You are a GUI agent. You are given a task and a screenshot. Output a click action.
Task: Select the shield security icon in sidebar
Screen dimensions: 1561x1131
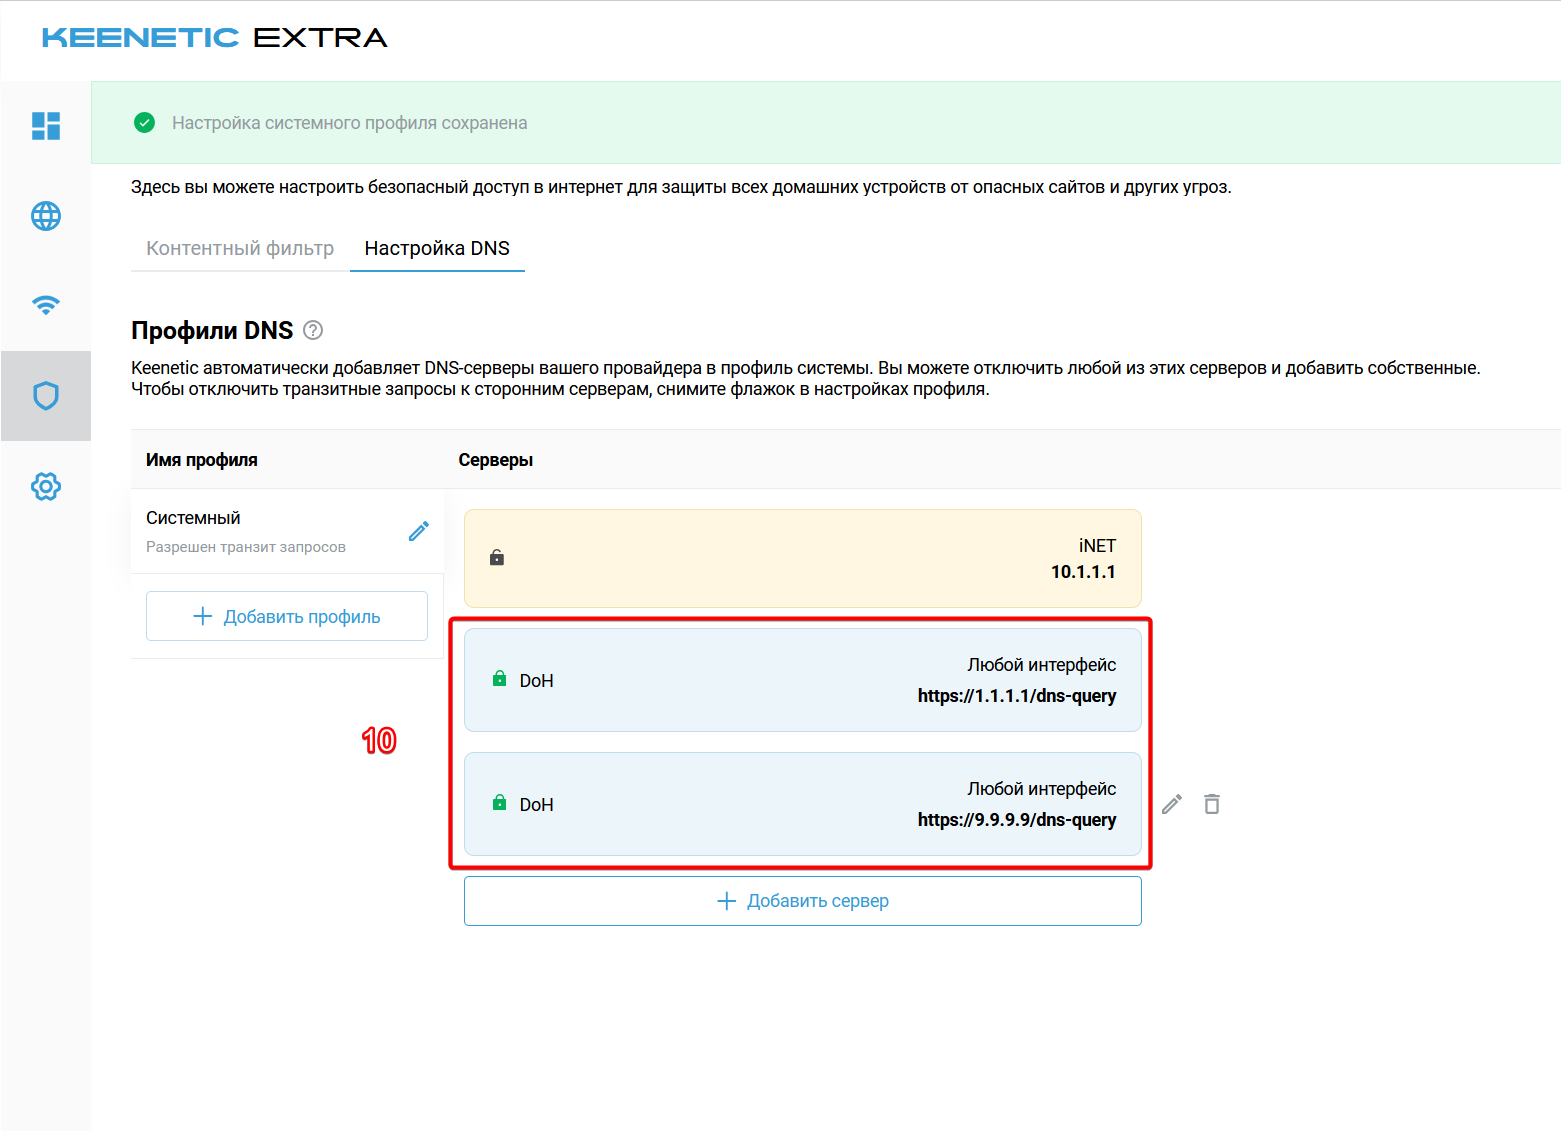point(46,396)
